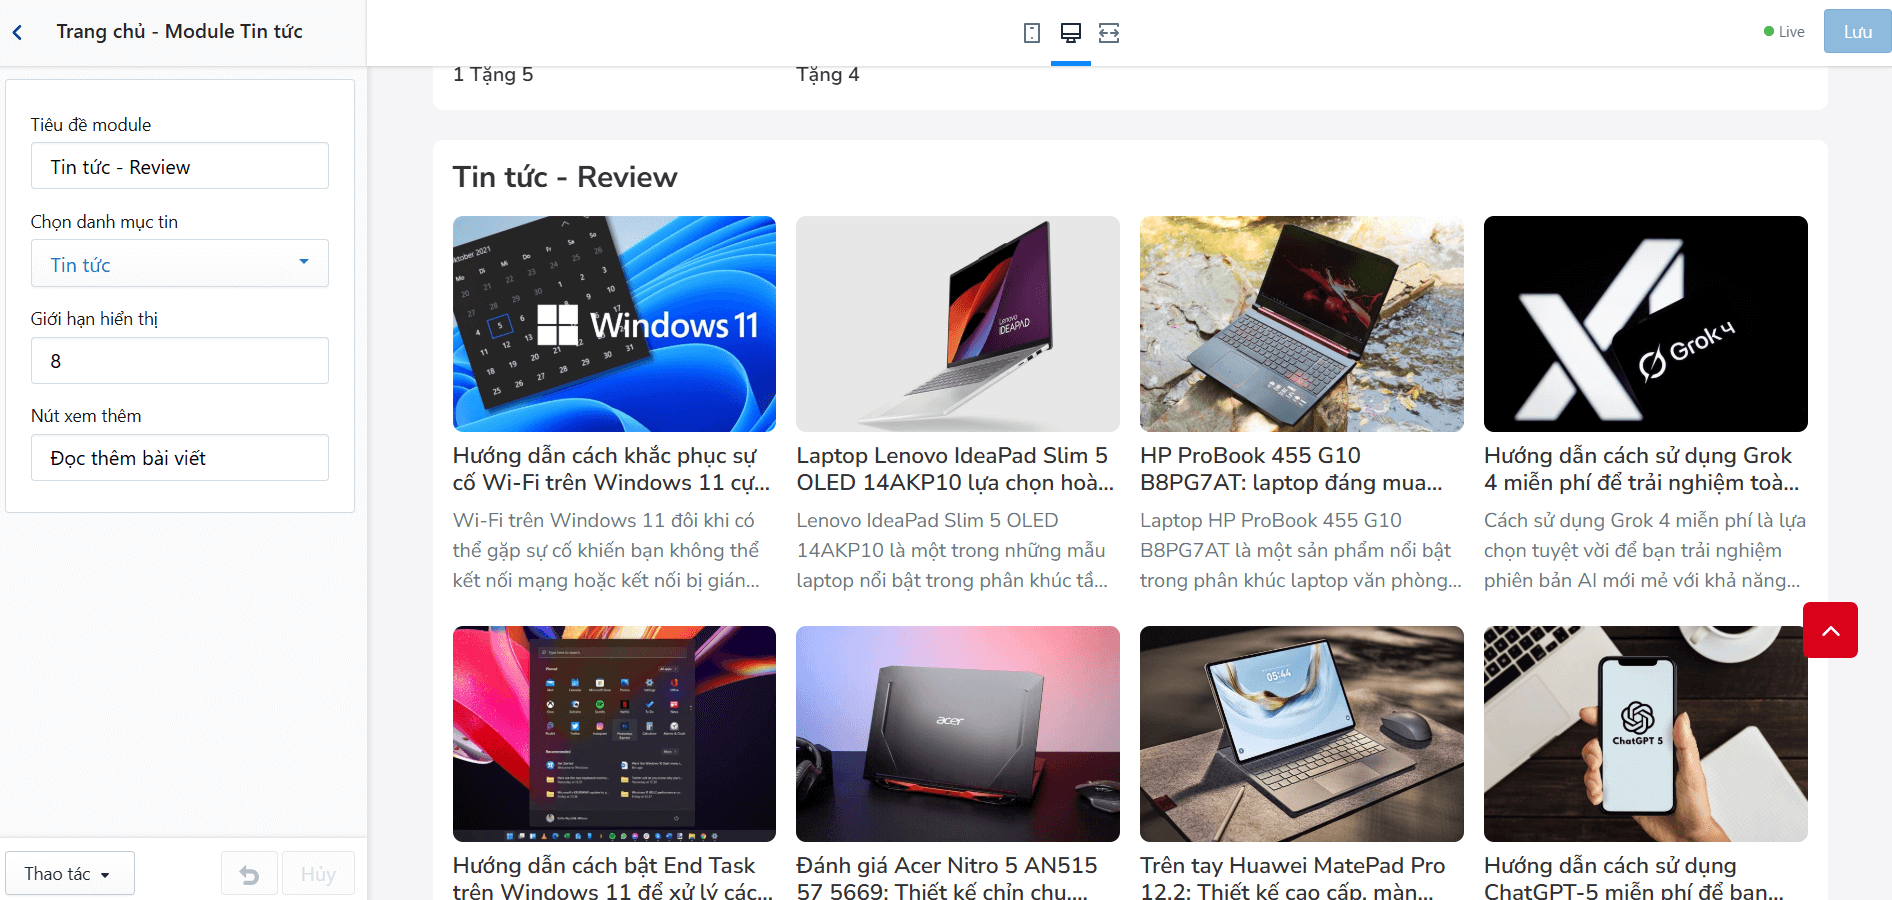The width and height of the screenshot is (1892, 900).
Task: Click the Lưu save button
Action: [x=1857, y=31]
